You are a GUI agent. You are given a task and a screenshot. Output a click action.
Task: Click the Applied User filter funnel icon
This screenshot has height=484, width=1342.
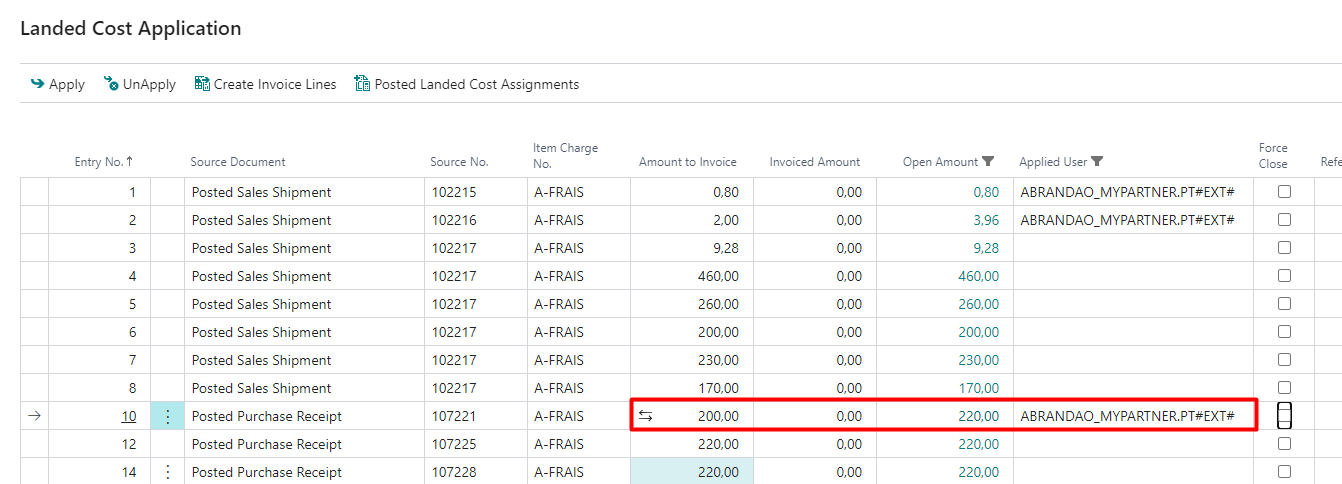(1097, 162)
